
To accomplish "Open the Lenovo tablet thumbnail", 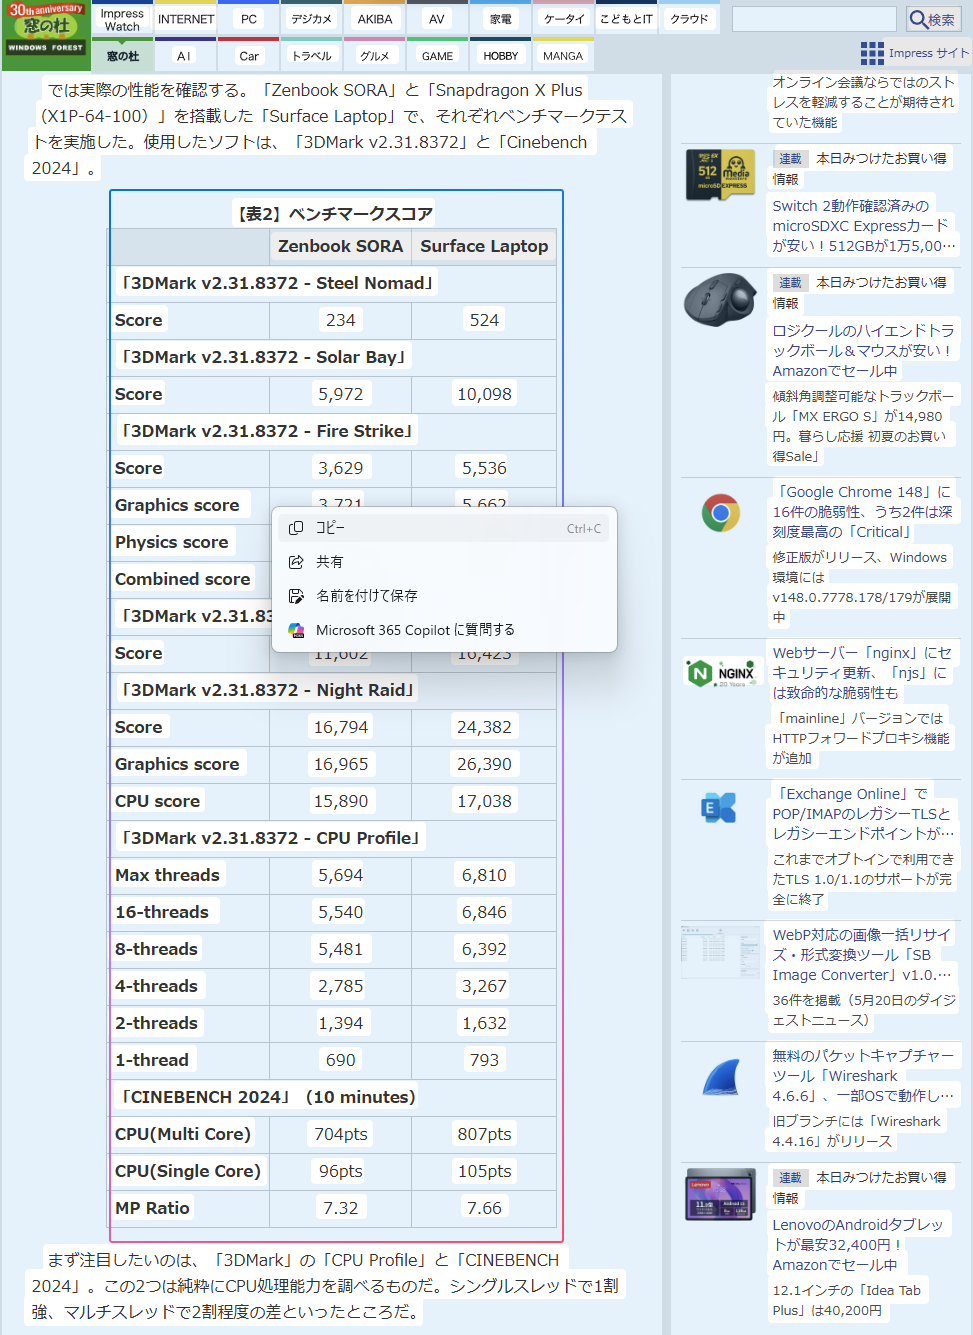I will pyautogui.click(x=720, y=1194).
